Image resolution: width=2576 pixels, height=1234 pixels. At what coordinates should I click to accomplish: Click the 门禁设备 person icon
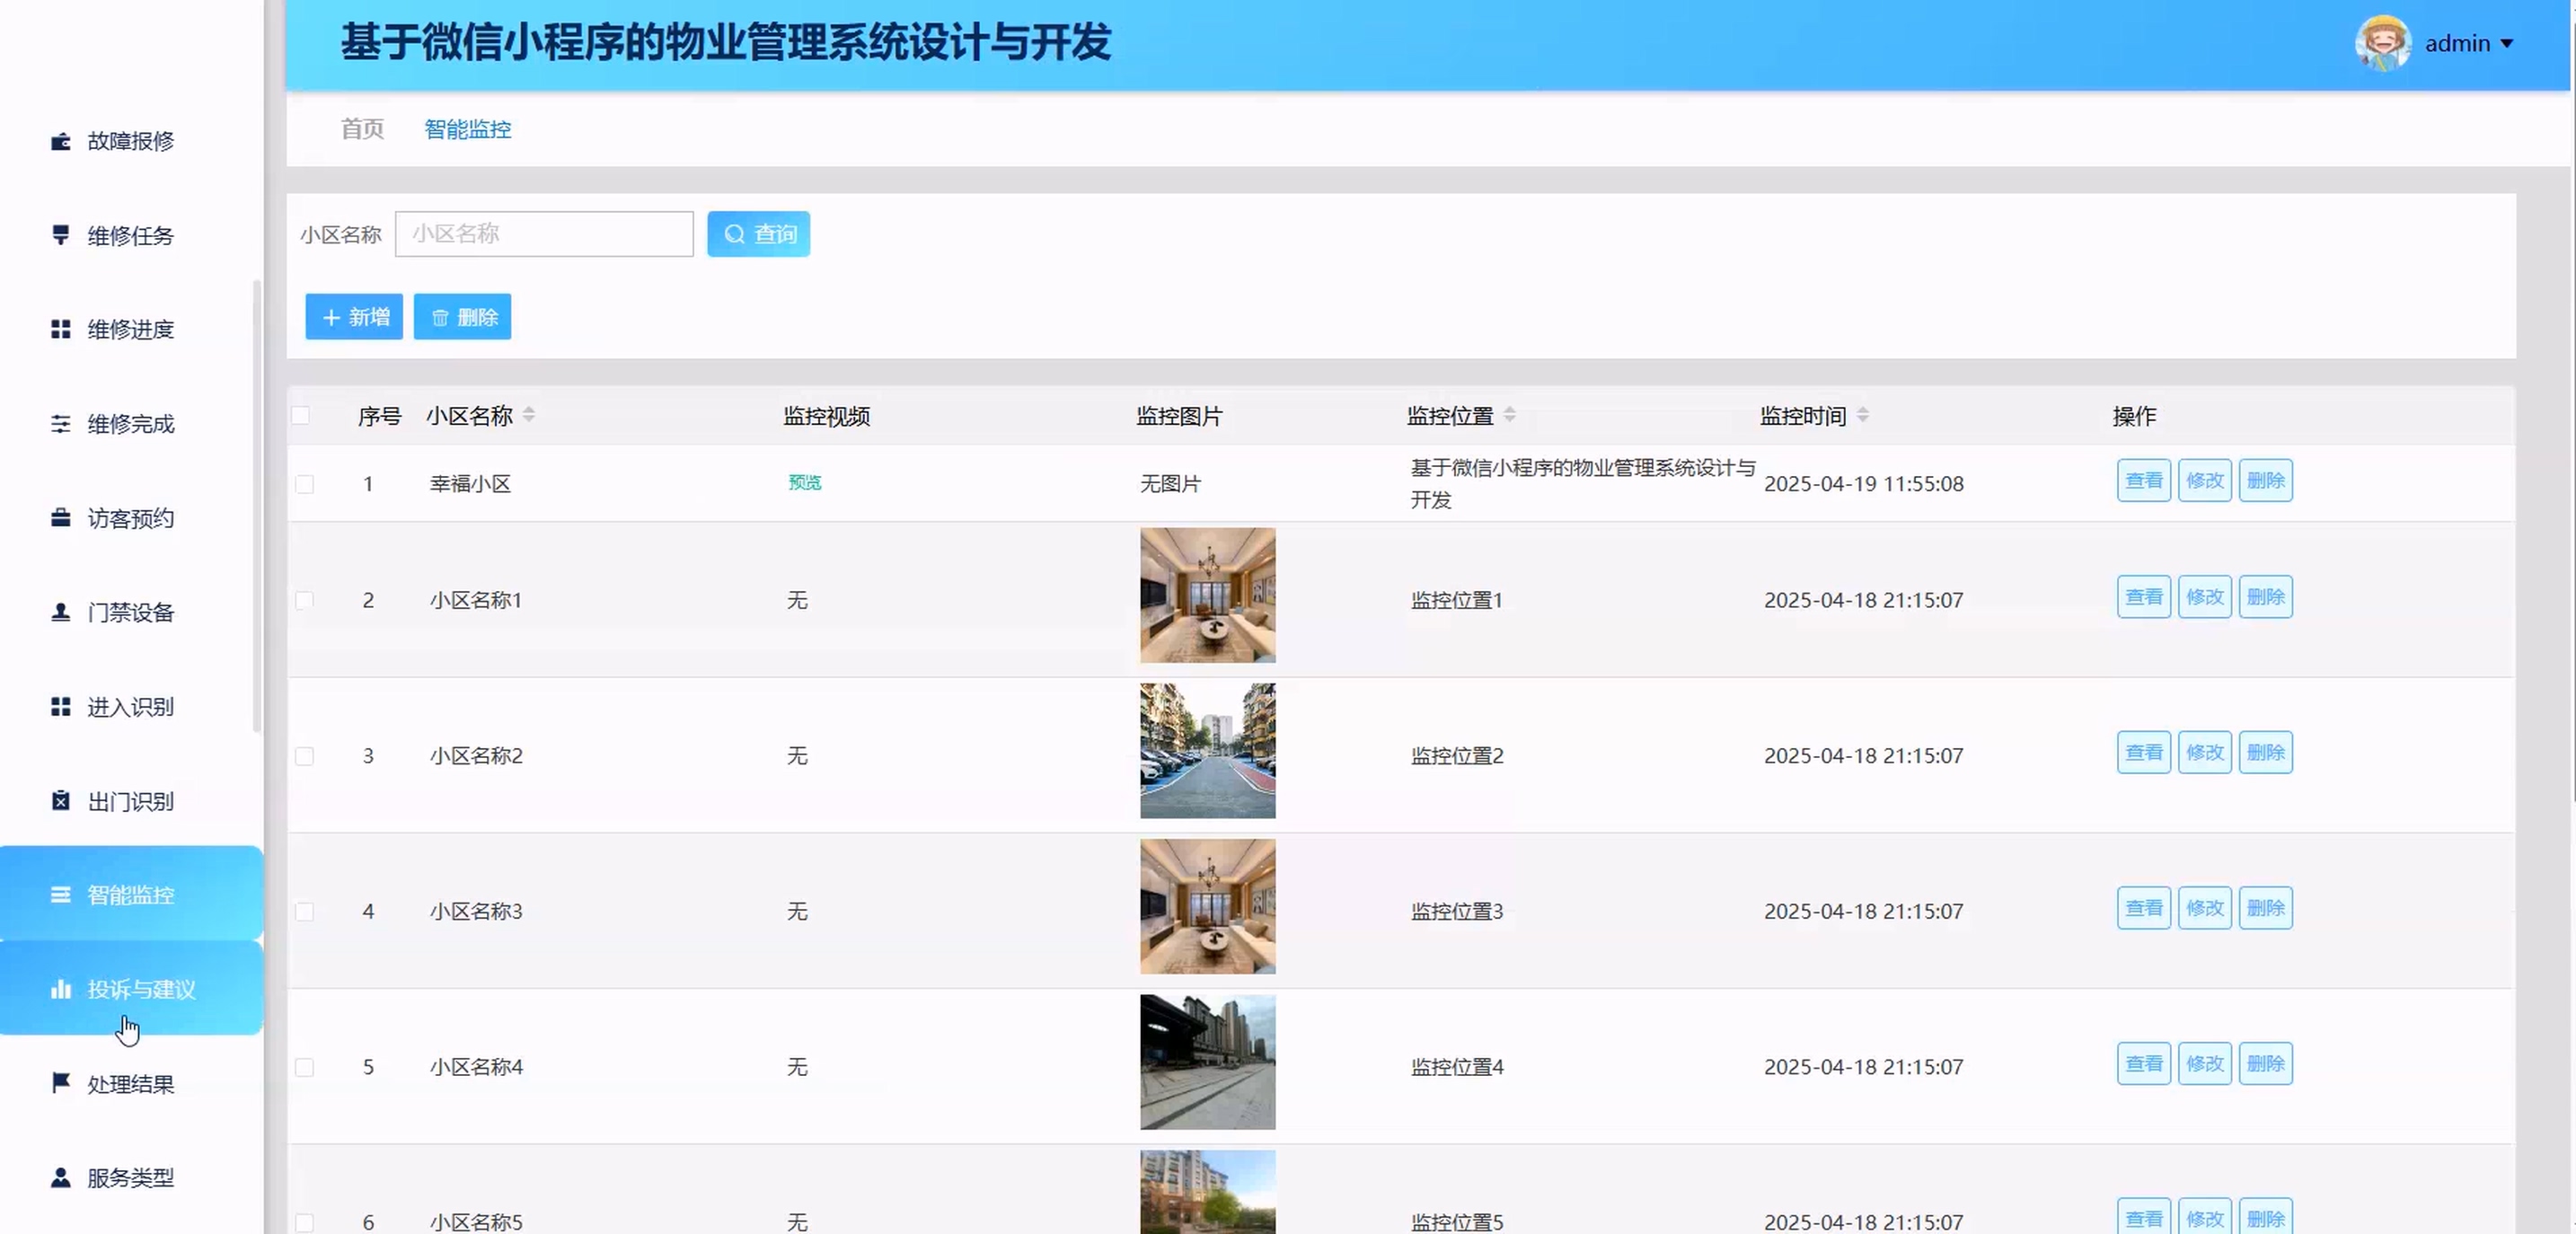pyautogui.click(x=61, y=612)
